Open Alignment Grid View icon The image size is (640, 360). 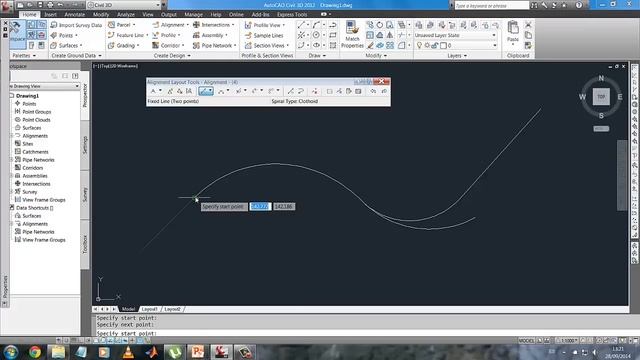[x=358, y=91]
